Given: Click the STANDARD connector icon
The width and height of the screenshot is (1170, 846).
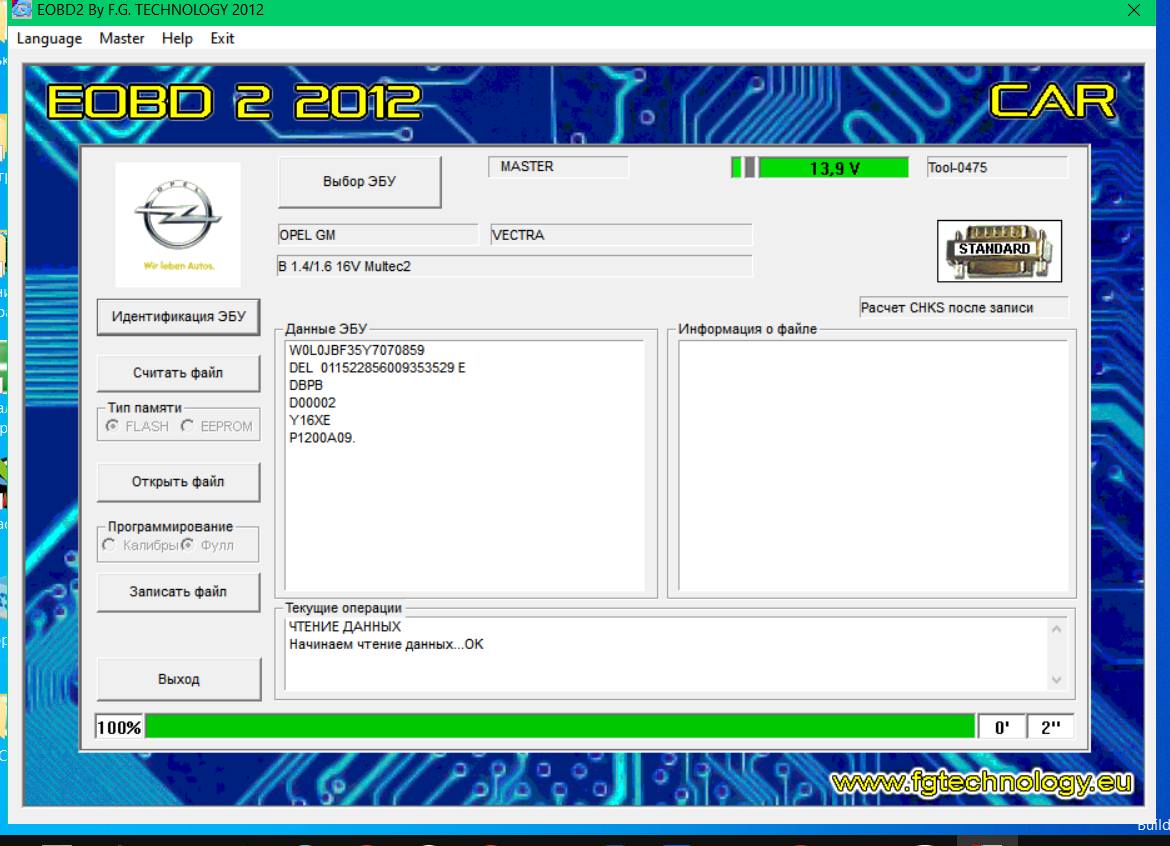Looking at the screenshot, I should point(999,251).
